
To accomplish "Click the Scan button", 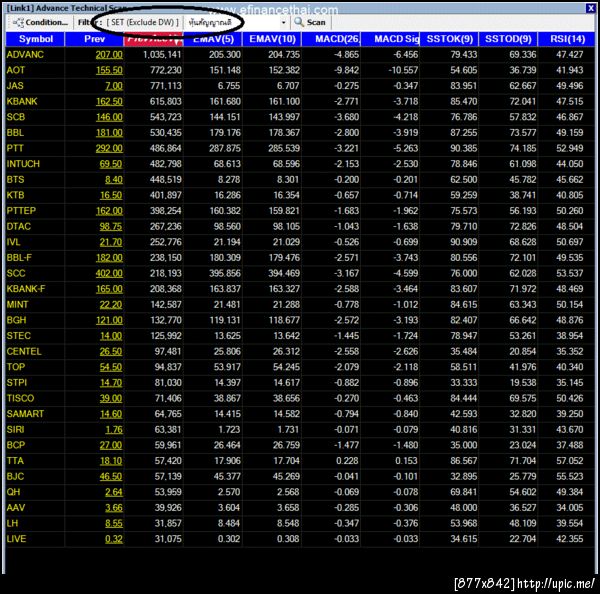I will [x=310, y=23].
